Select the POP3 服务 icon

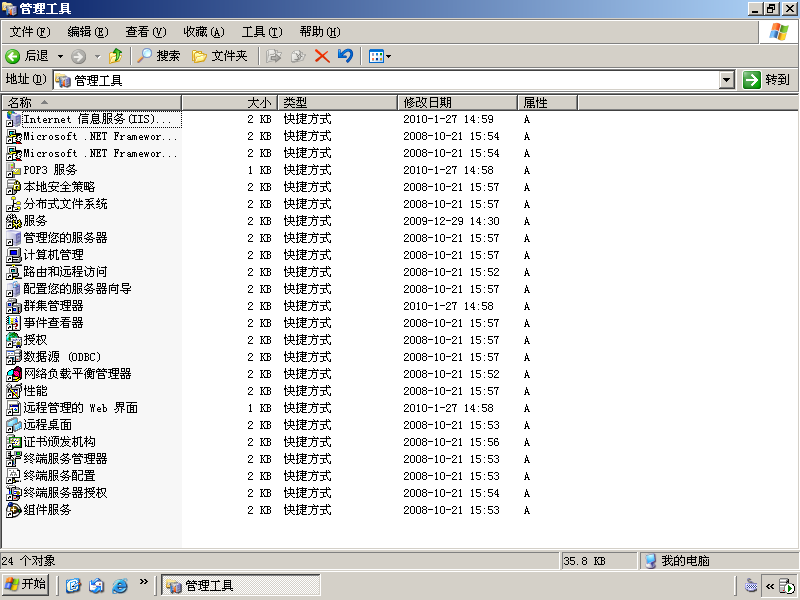click(x=13, y=170)
